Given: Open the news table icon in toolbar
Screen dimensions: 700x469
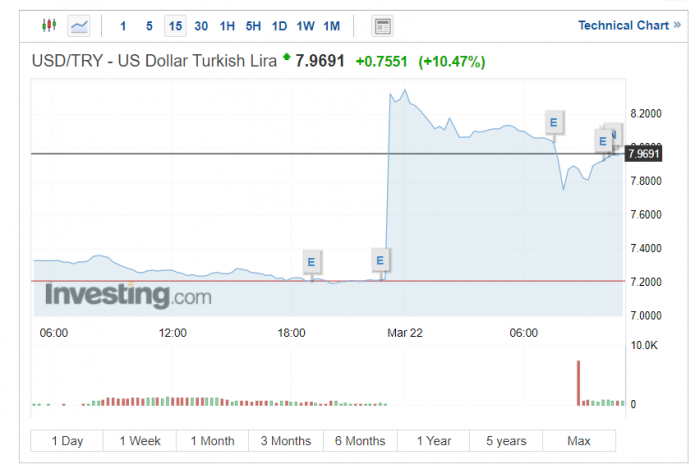Looking at the screenshot, I should tap(383, 26).
